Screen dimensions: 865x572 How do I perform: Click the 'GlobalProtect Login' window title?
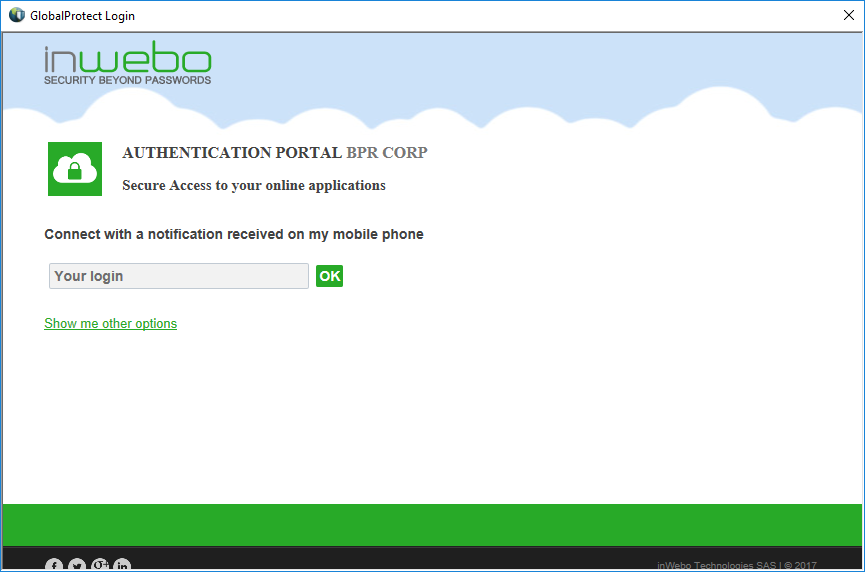(x=82, y=16)
